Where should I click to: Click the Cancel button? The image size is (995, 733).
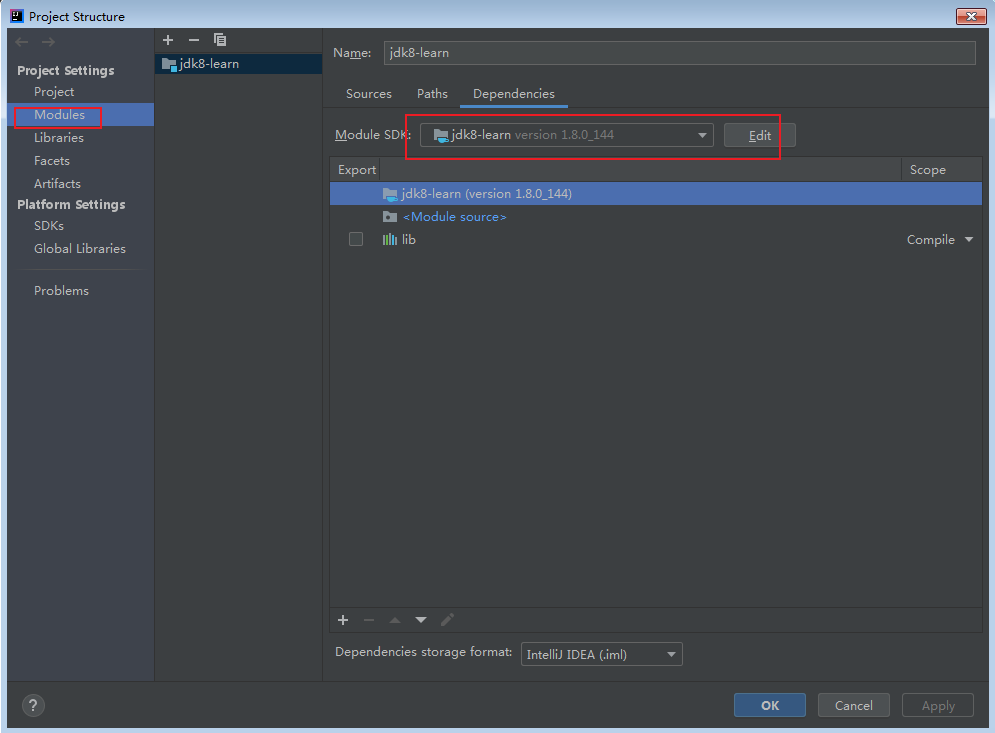pyautogui.click(x=853, y=705)
